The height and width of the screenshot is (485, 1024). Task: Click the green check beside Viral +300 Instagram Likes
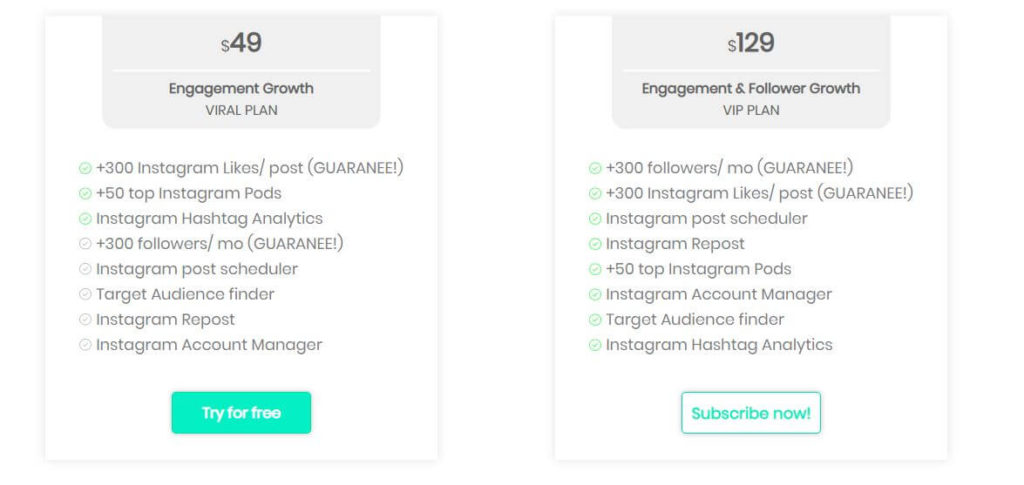[85, 168]
